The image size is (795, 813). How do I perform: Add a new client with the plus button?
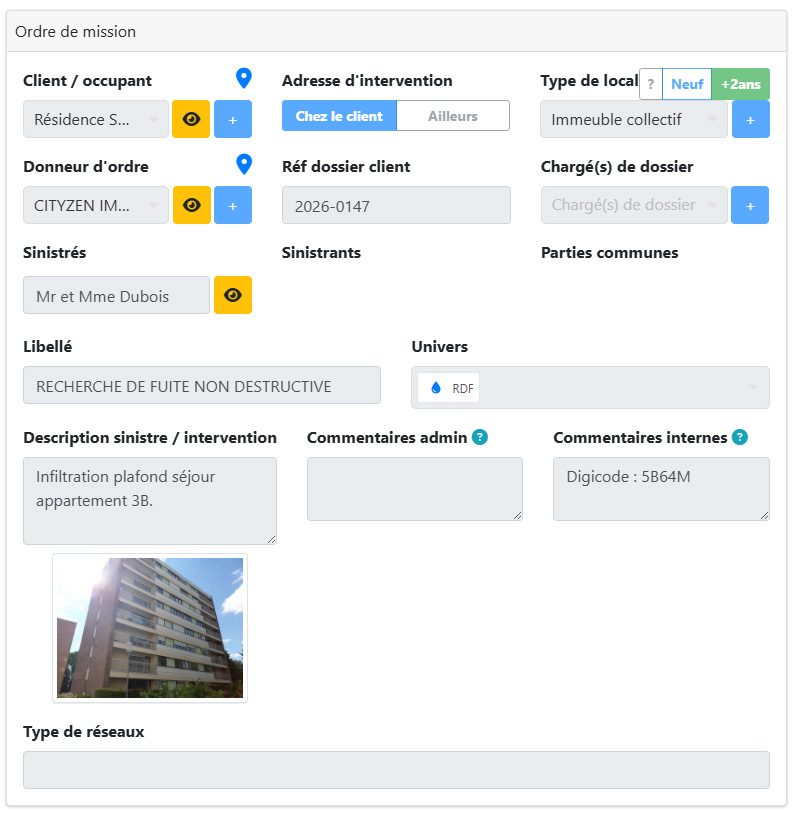[233, 119]
